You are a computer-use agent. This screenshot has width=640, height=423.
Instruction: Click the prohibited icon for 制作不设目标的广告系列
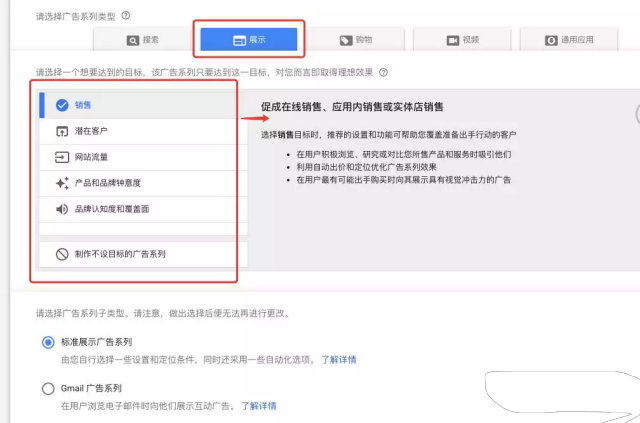tap(61, 254)
